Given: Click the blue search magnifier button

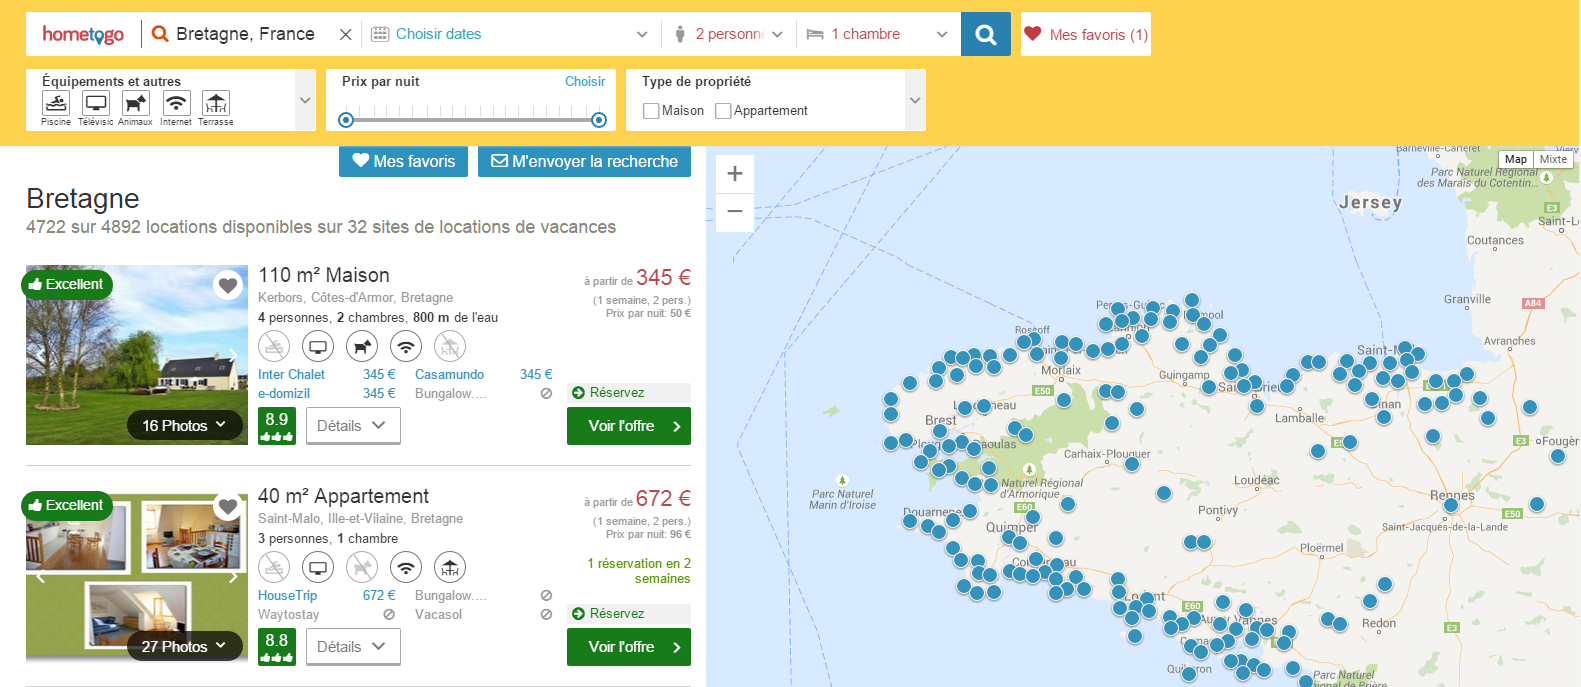Looking at the screenshot, I should [x=985, y=34].
